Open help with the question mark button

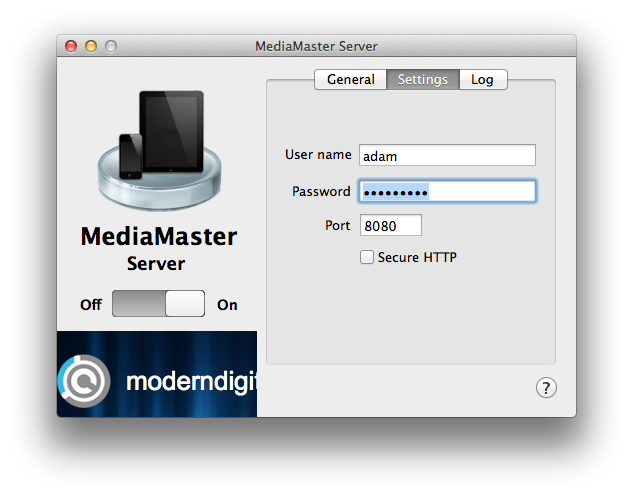(x=546, y=388)
